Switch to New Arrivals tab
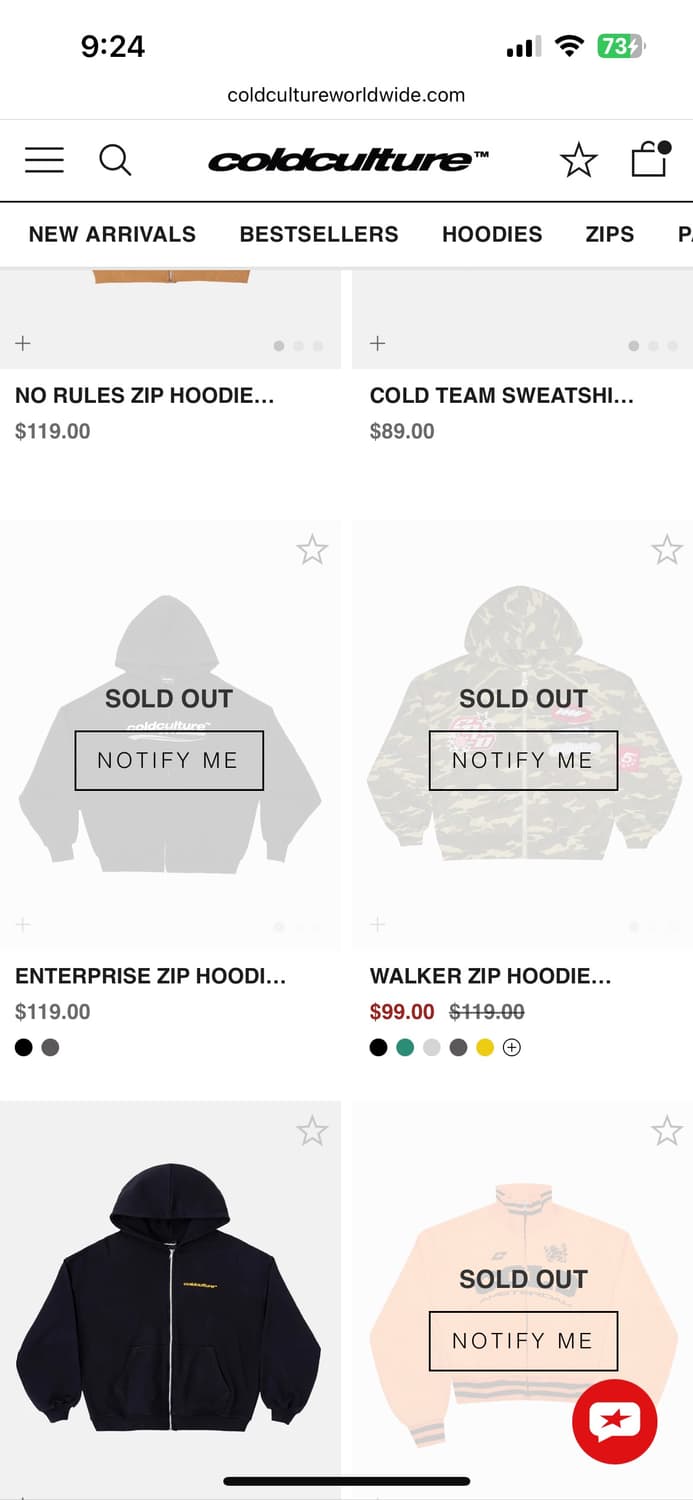 [x=112, y=234]
